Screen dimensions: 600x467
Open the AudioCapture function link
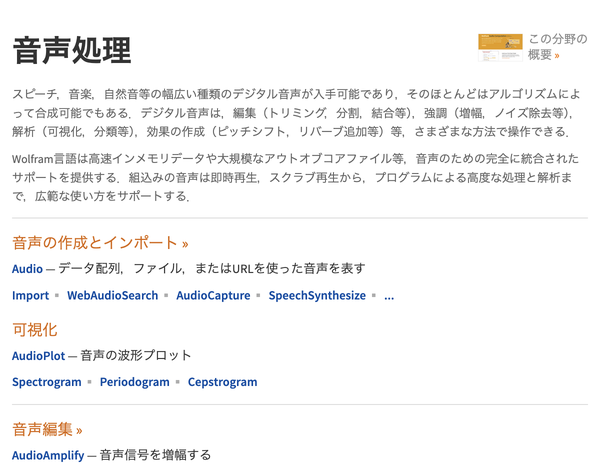[213, 296]
